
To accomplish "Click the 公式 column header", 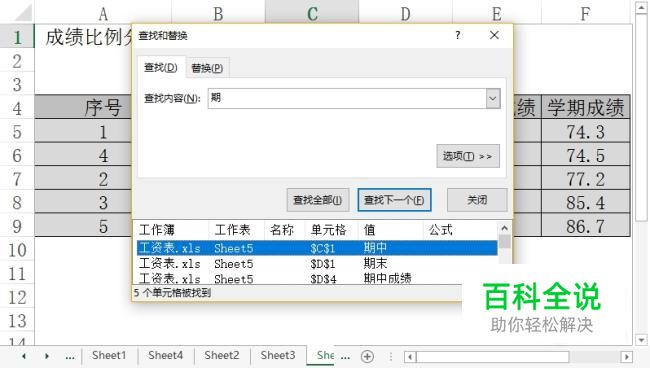I will point(460,230).
